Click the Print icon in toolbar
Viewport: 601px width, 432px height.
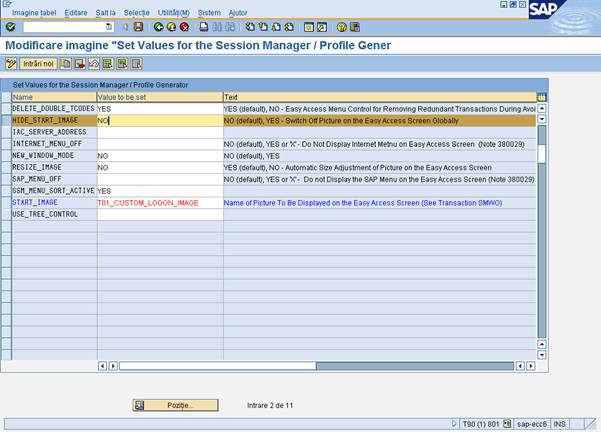[204, 27]
